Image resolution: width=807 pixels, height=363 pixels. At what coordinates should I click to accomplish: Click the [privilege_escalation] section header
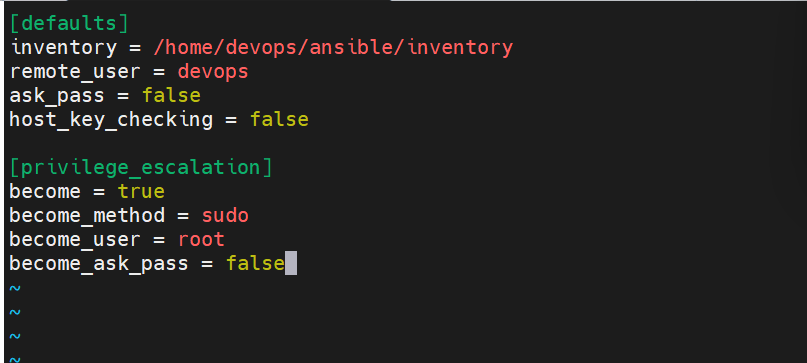pyautogui.click(x=141, y=168)
